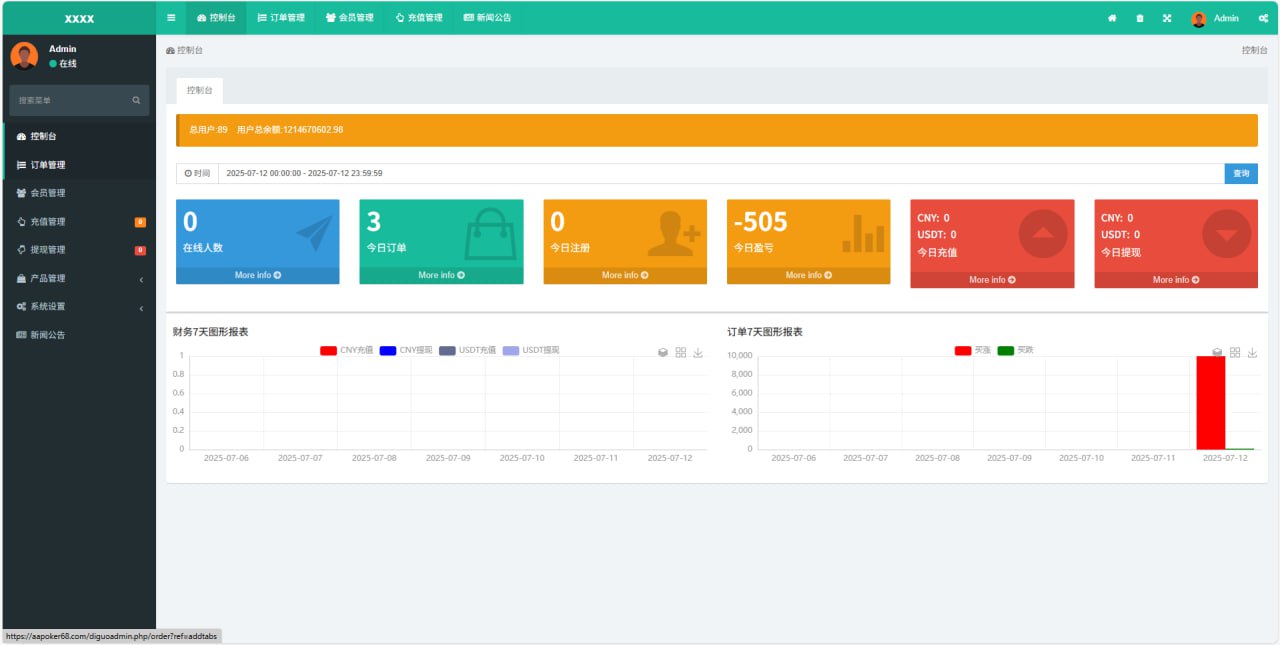
Task: Click the search magnifier in sidebar
Action: point(136,100)
